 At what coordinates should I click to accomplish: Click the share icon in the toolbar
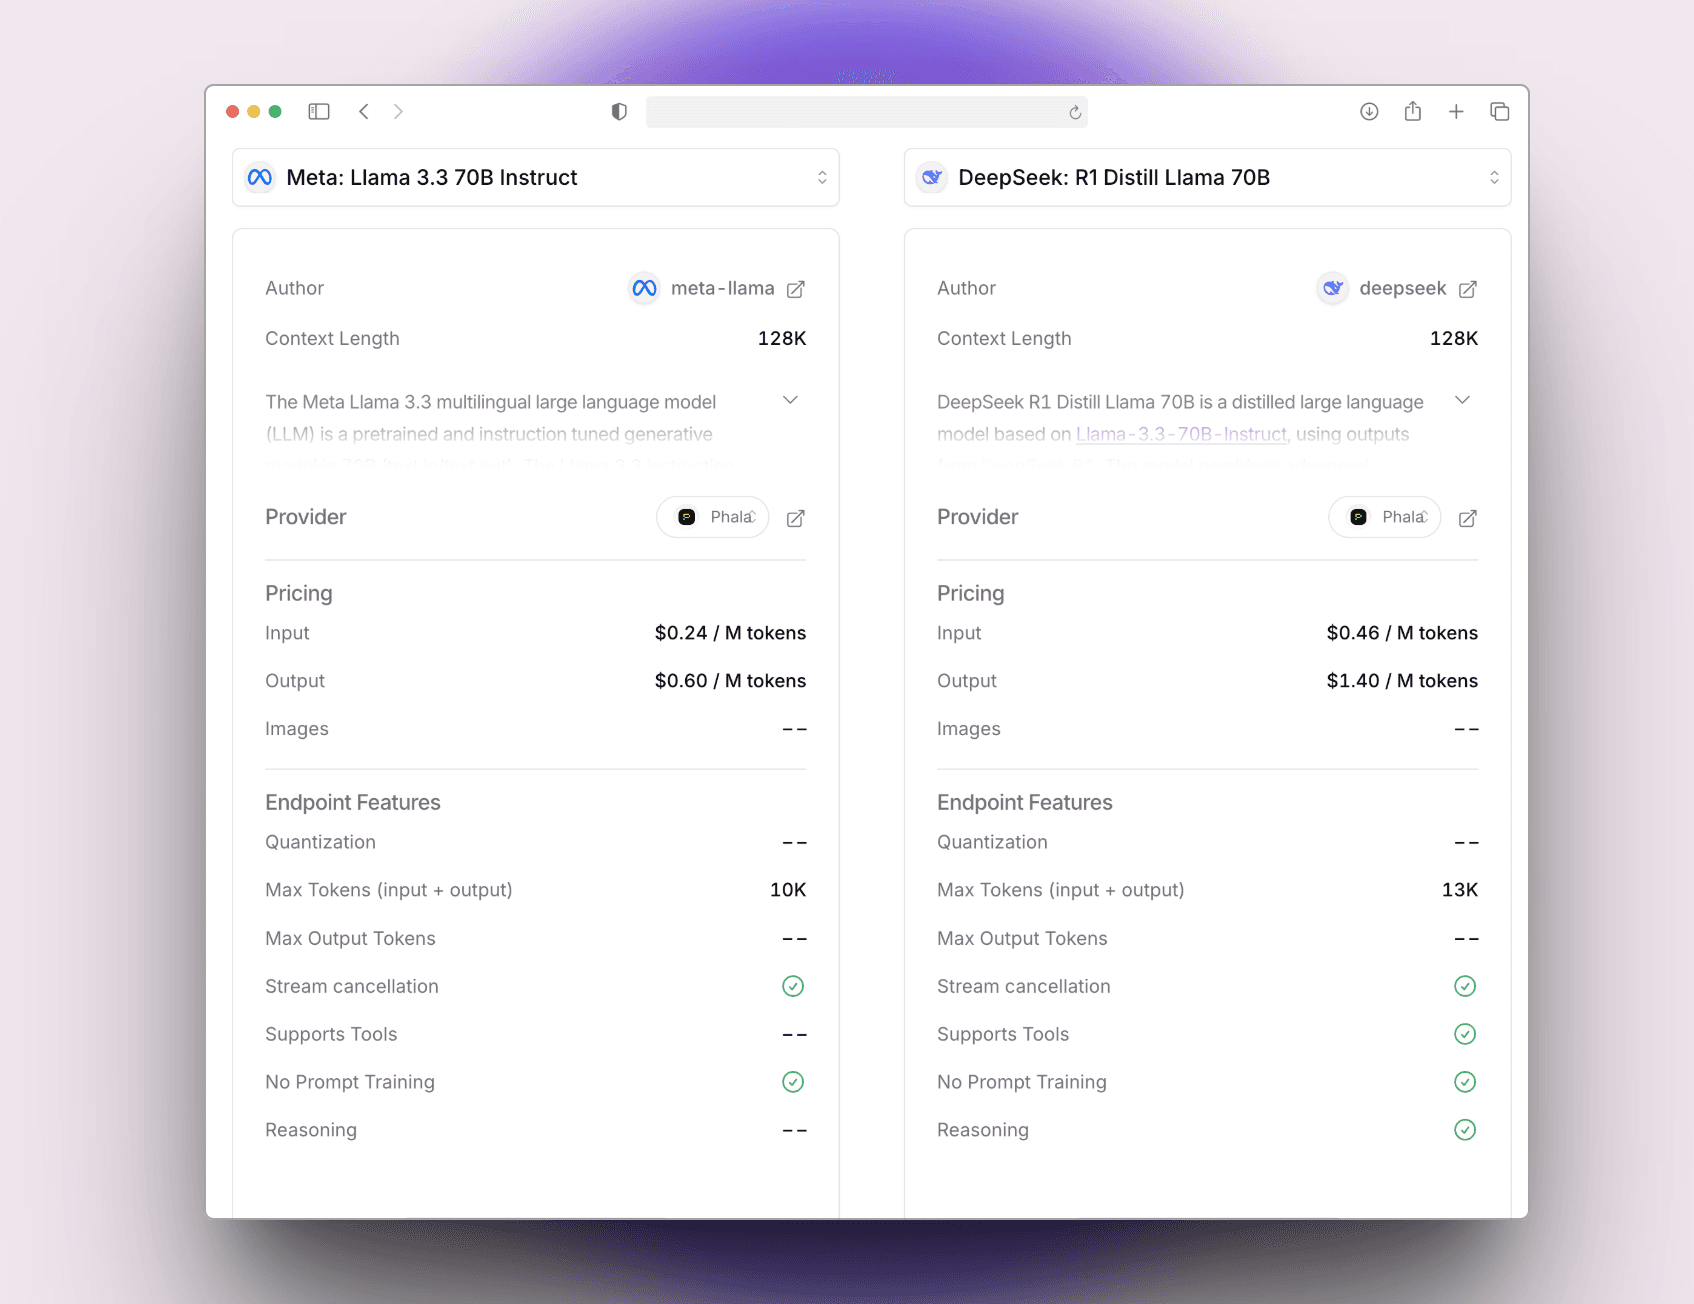point(1412,112)
